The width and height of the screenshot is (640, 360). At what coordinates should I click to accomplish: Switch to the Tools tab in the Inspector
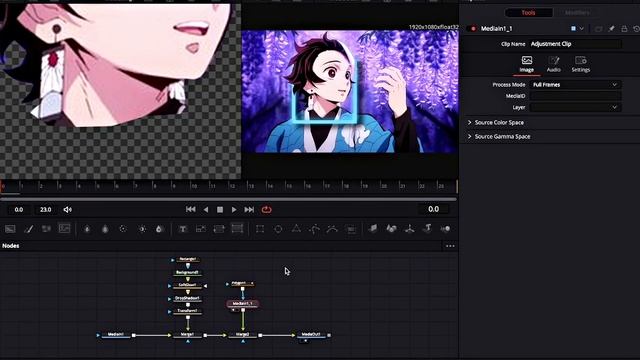pyautogui.click(x=528, y=13)
